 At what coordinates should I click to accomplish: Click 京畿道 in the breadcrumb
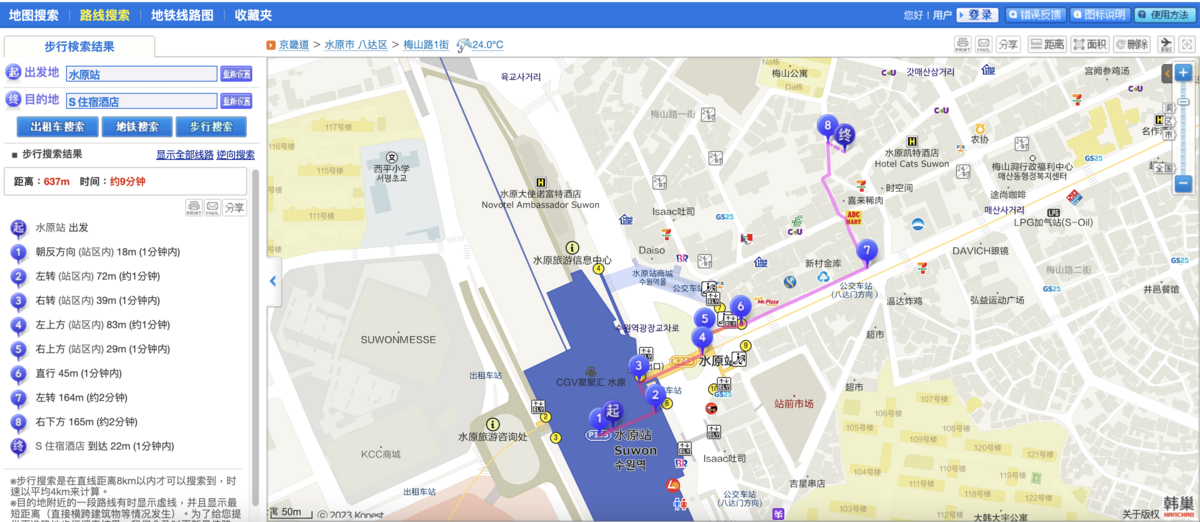295,45
